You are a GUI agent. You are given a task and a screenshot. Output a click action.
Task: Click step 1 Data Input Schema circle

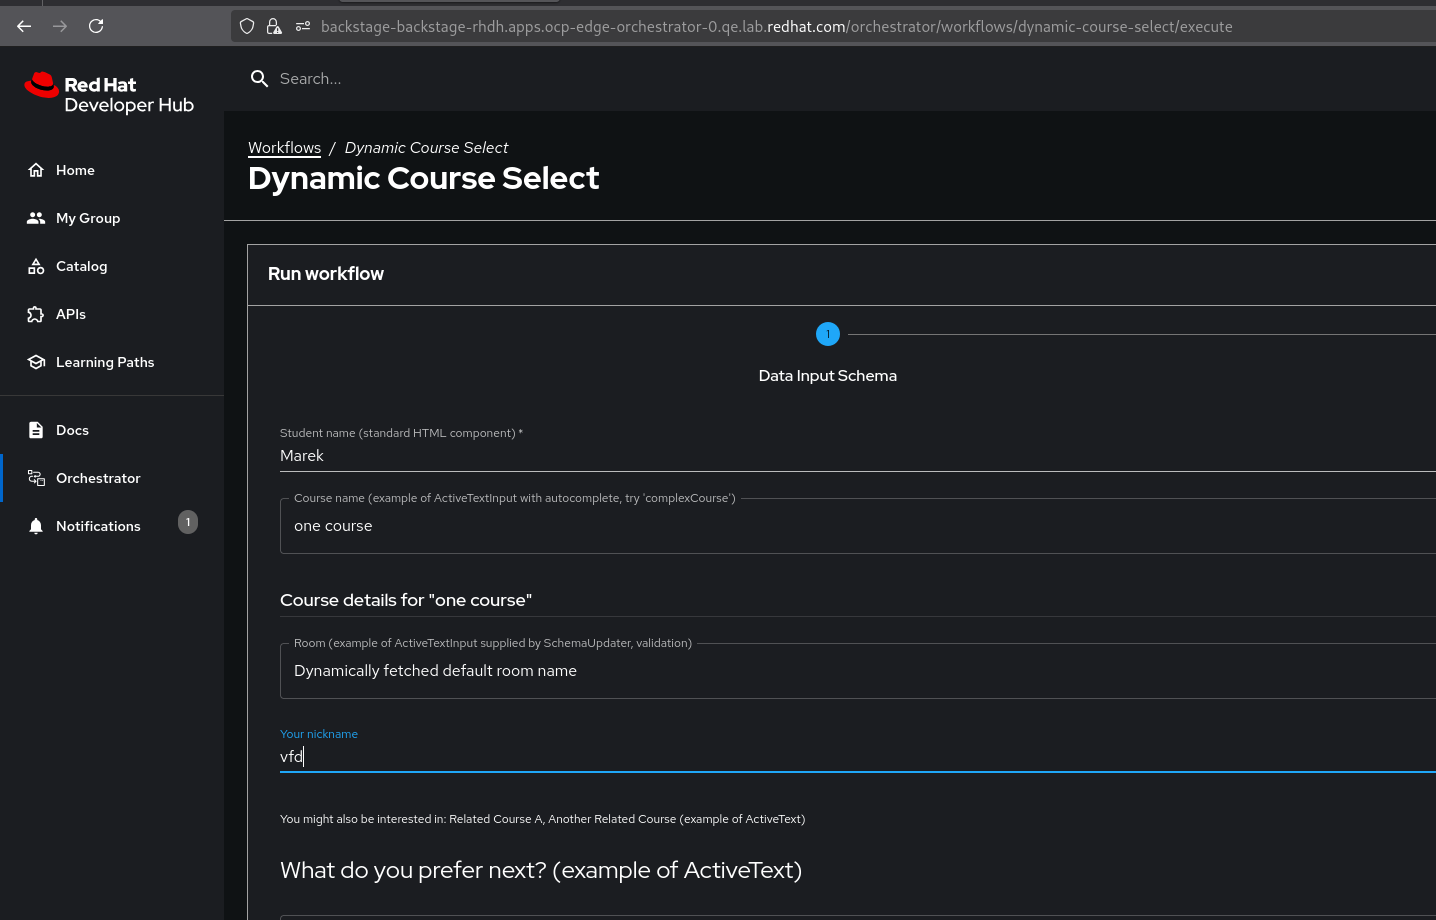[828, 334]
